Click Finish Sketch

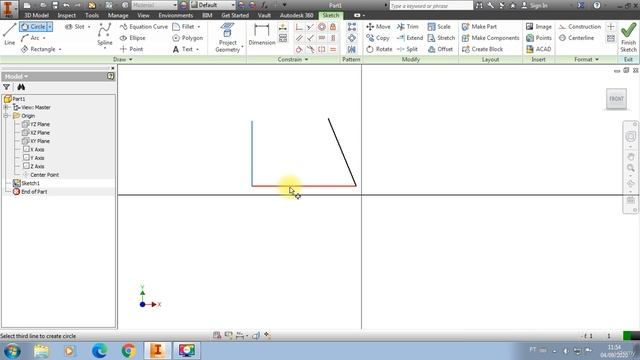pyautogui.click(x=629, y=37)
